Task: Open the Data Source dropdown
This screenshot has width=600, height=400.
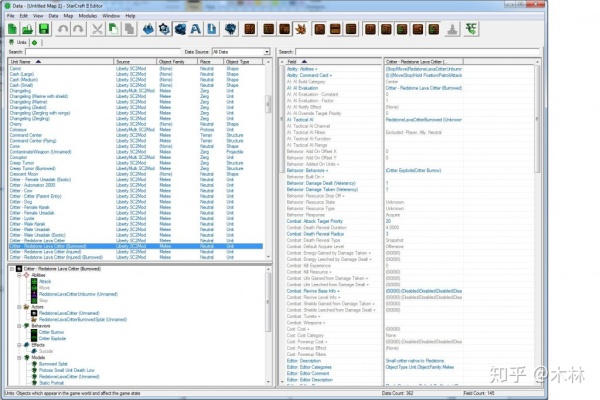Action: pos(241,52)
